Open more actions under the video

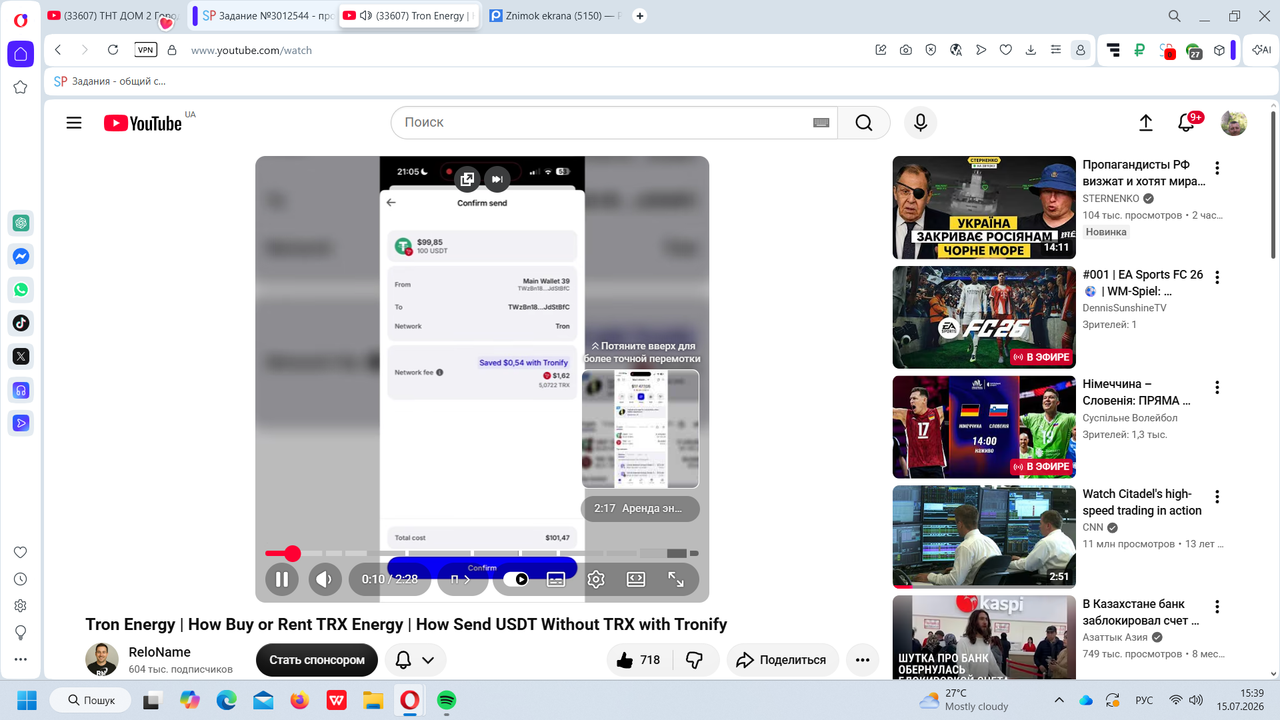coord(863,660)
